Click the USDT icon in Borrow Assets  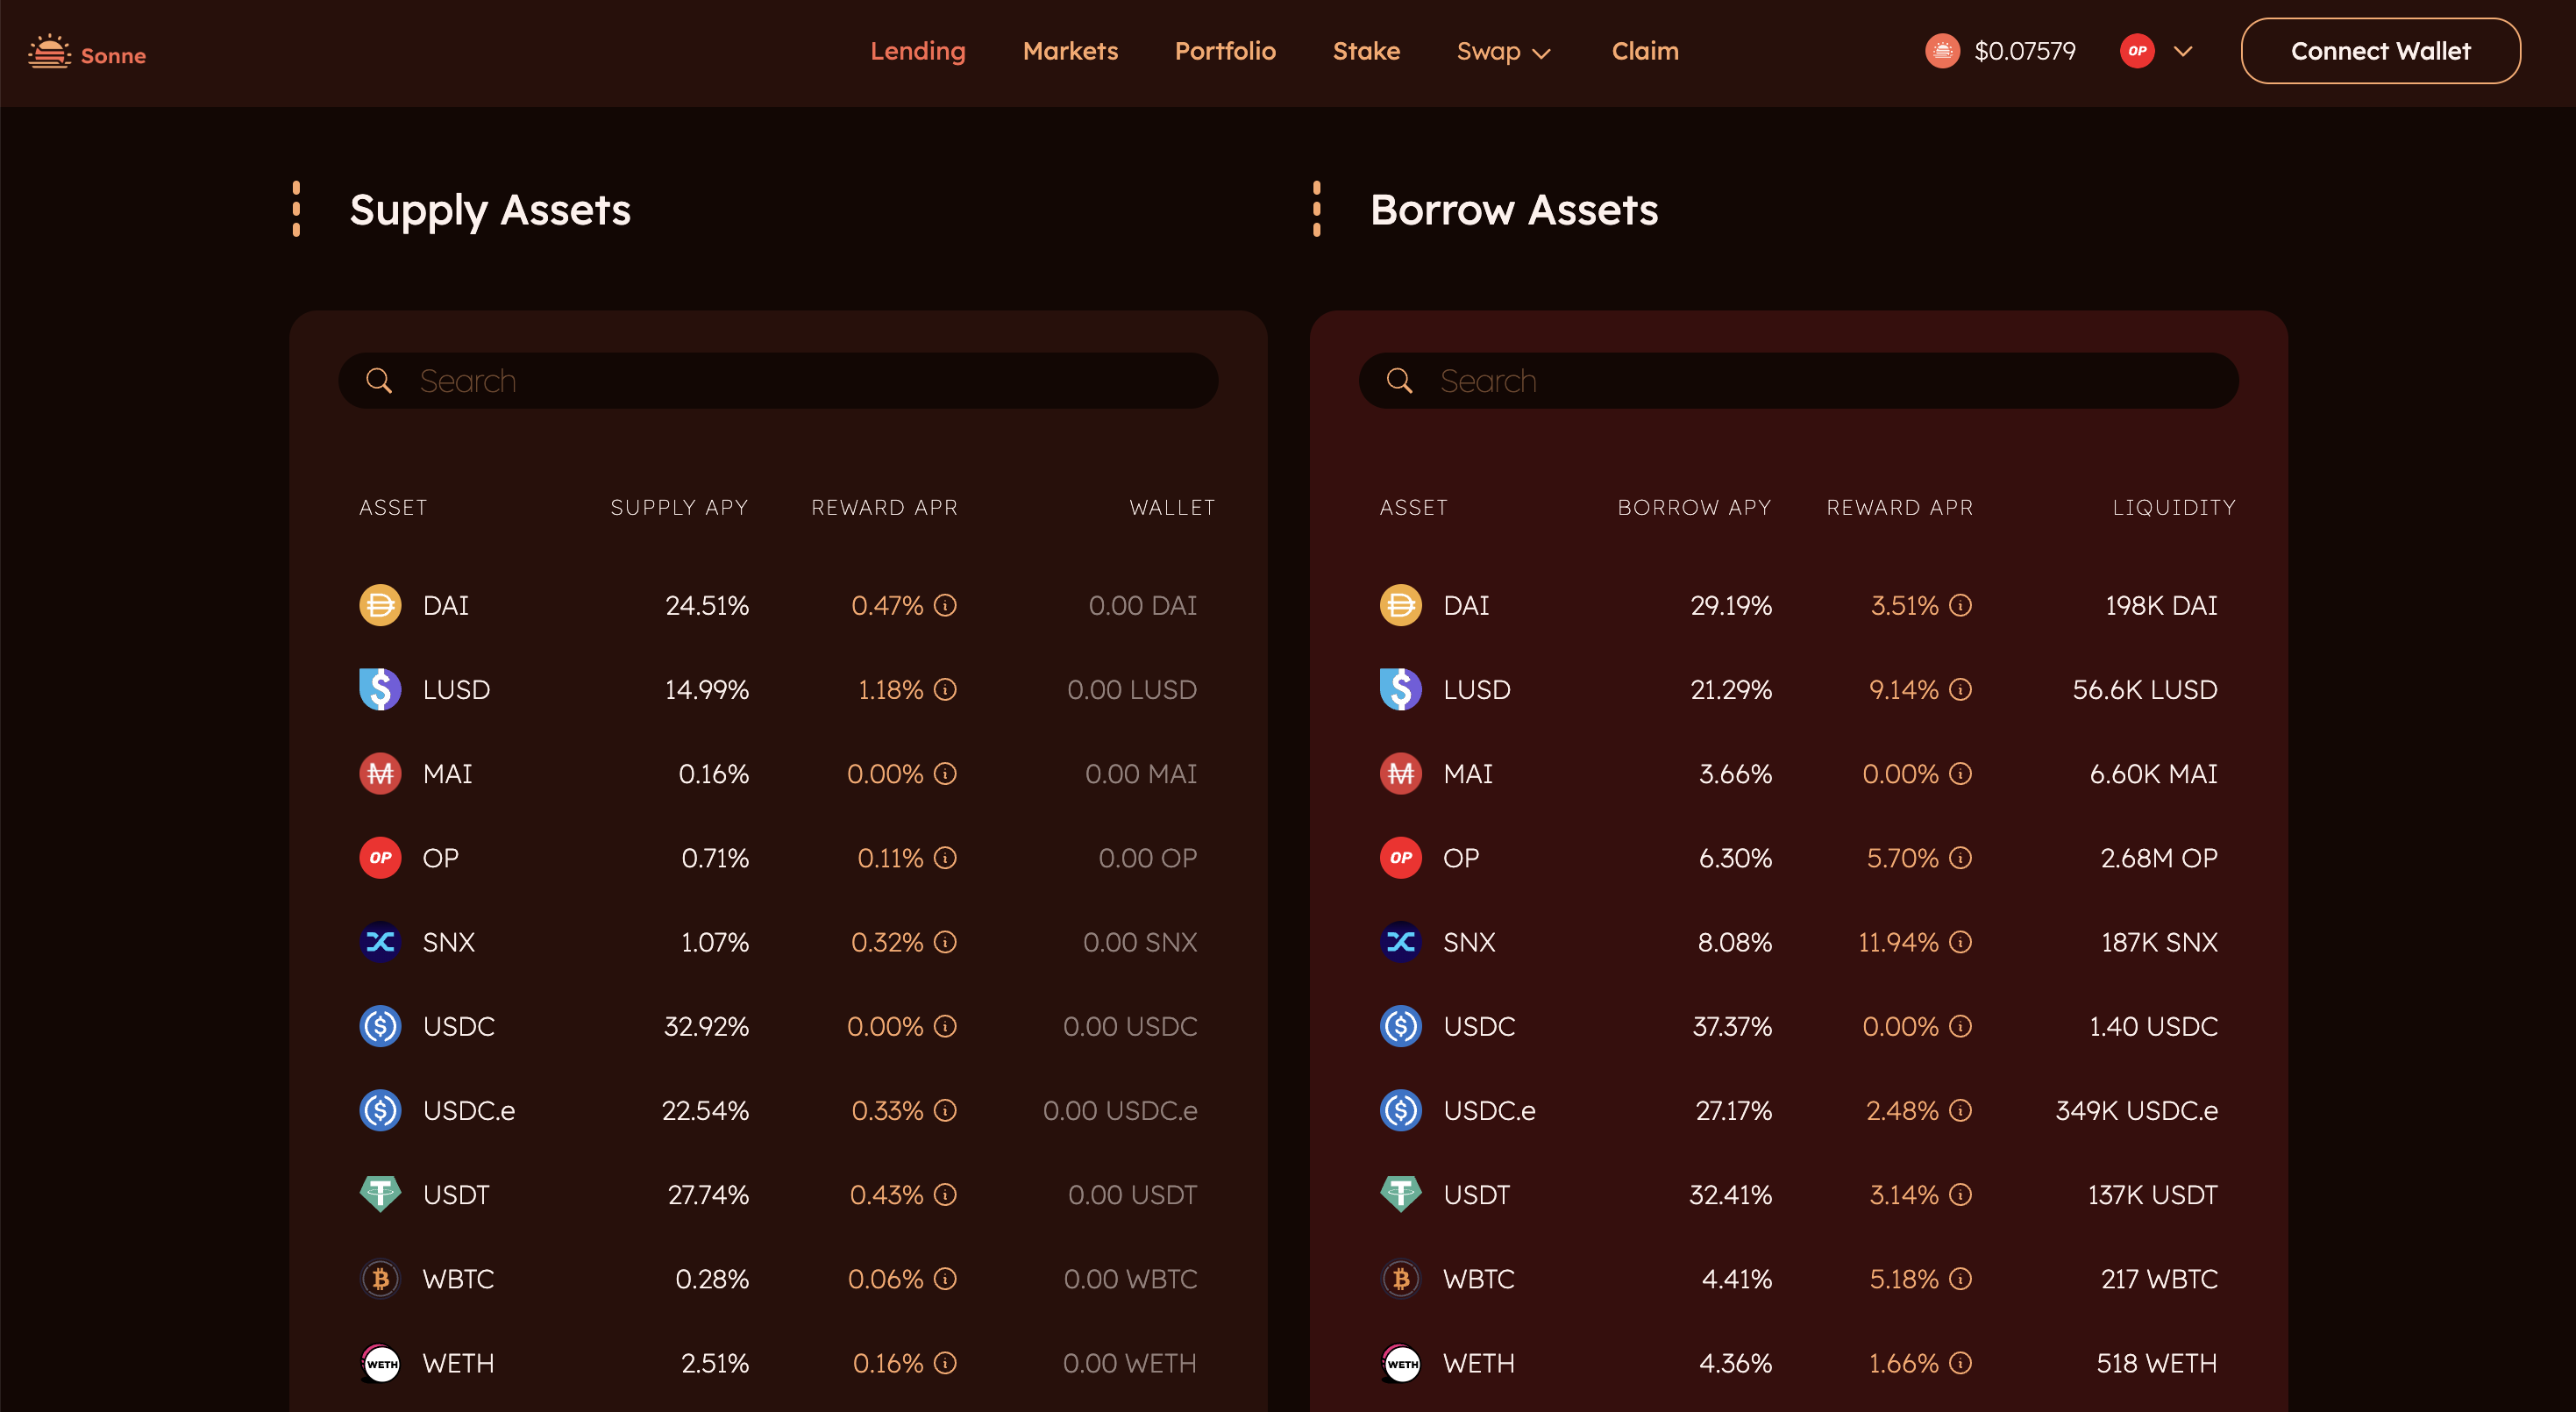[x=1400, y=1194]
